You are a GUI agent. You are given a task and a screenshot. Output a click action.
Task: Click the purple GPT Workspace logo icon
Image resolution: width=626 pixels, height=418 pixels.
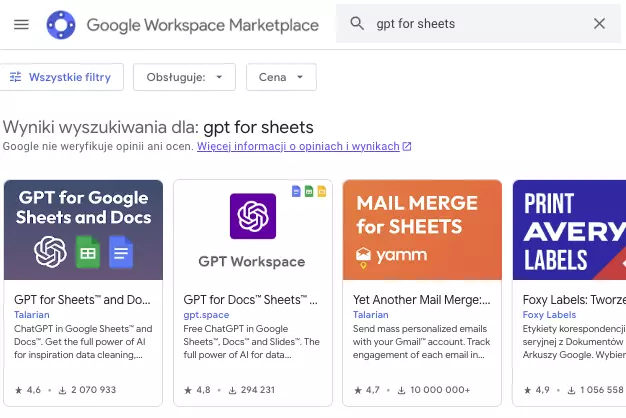253,216
